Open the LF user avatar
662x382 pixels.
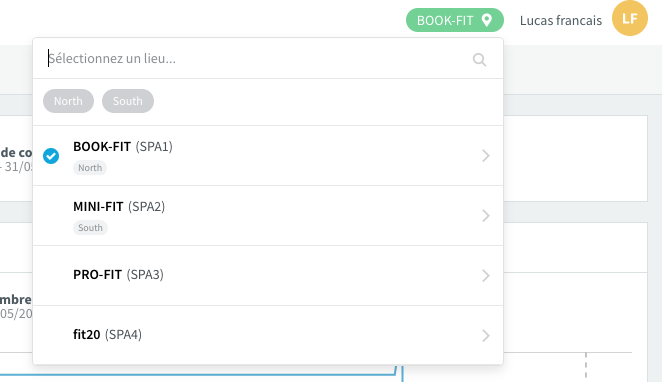[x=630, y=18]
